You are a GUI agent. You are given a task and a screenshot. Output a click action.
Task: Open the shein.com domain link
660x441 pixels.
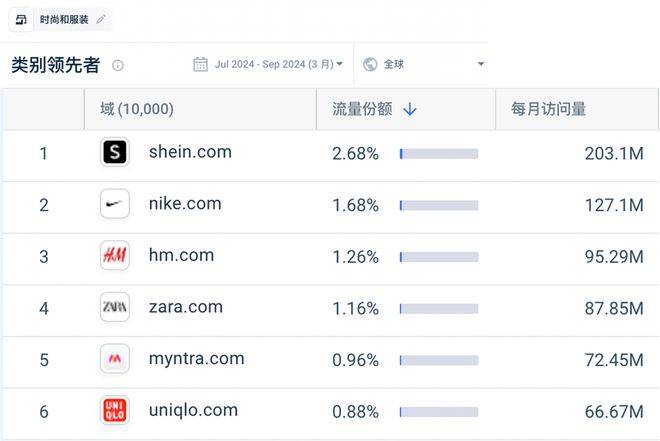coord(190,152)
